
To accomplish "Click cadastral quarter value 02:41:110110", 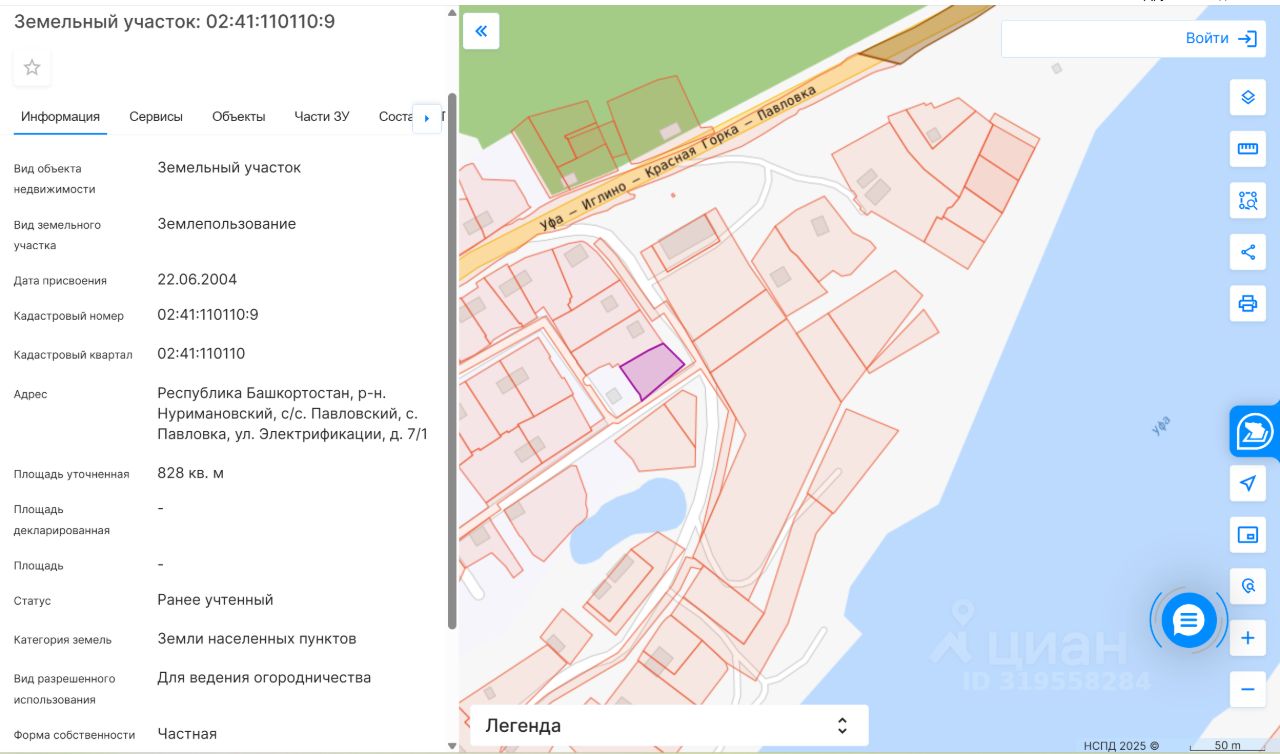I will (x=201, y=354).
